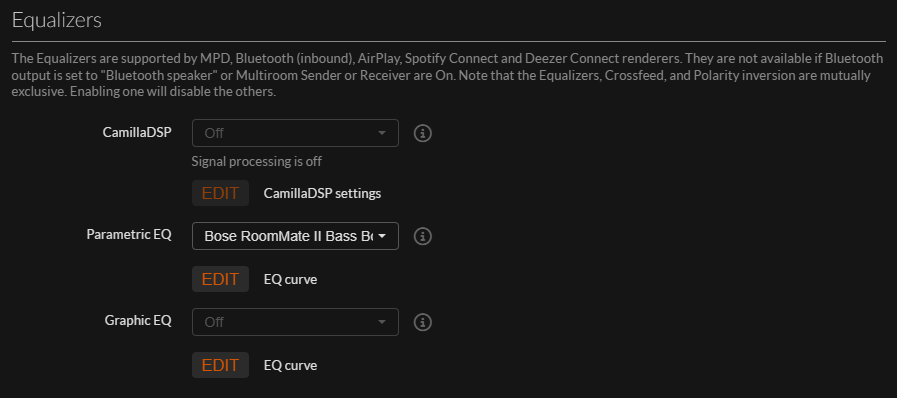Click the 'Parametric EQ' field label

(x=129, y=234)
